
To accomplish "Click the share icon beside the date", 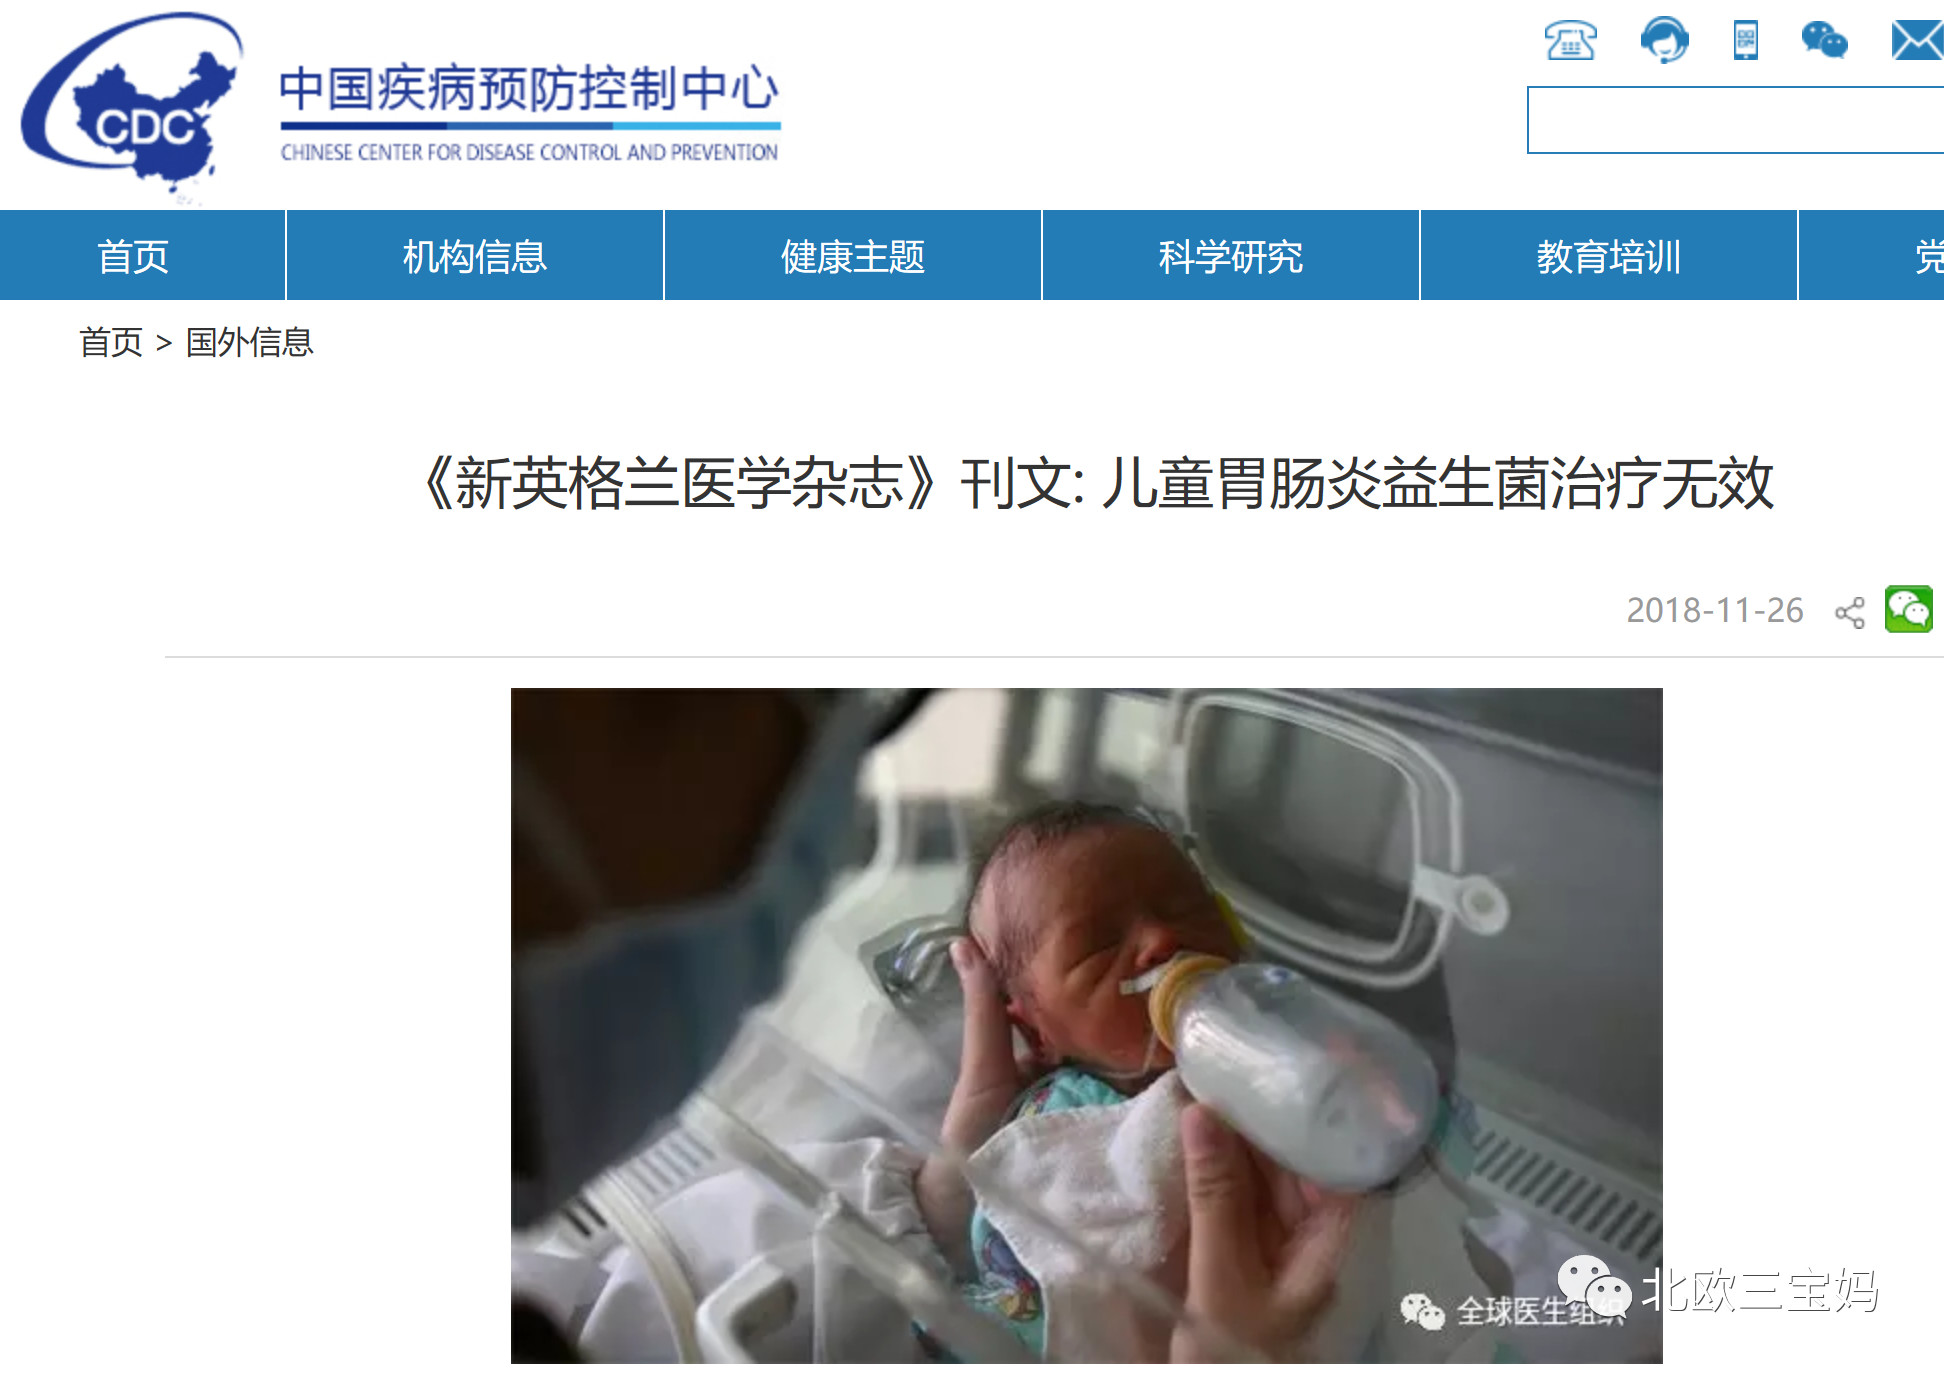I will click(x=1850, y=612).
